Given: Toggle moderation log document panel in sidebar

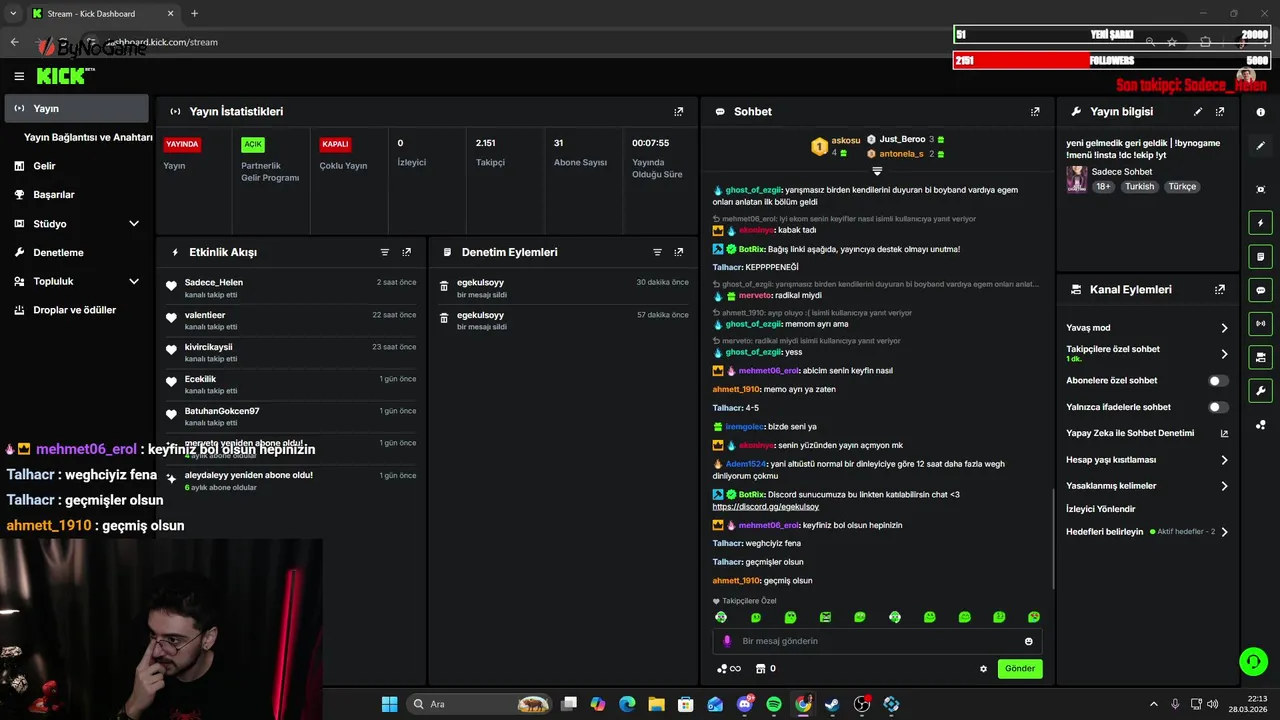Looking at the screenshot, I should click(1260, 257).
